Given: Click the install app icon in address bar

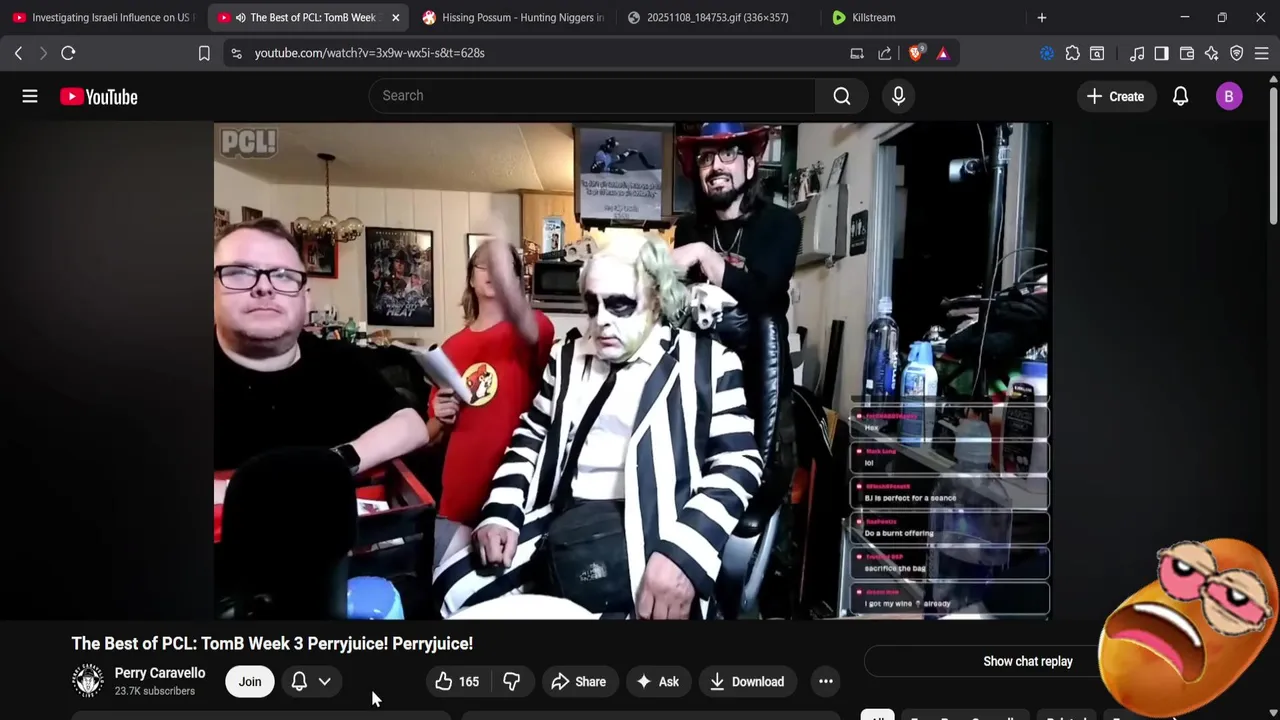Looking at the screenshot, I should tap(857, 53).
